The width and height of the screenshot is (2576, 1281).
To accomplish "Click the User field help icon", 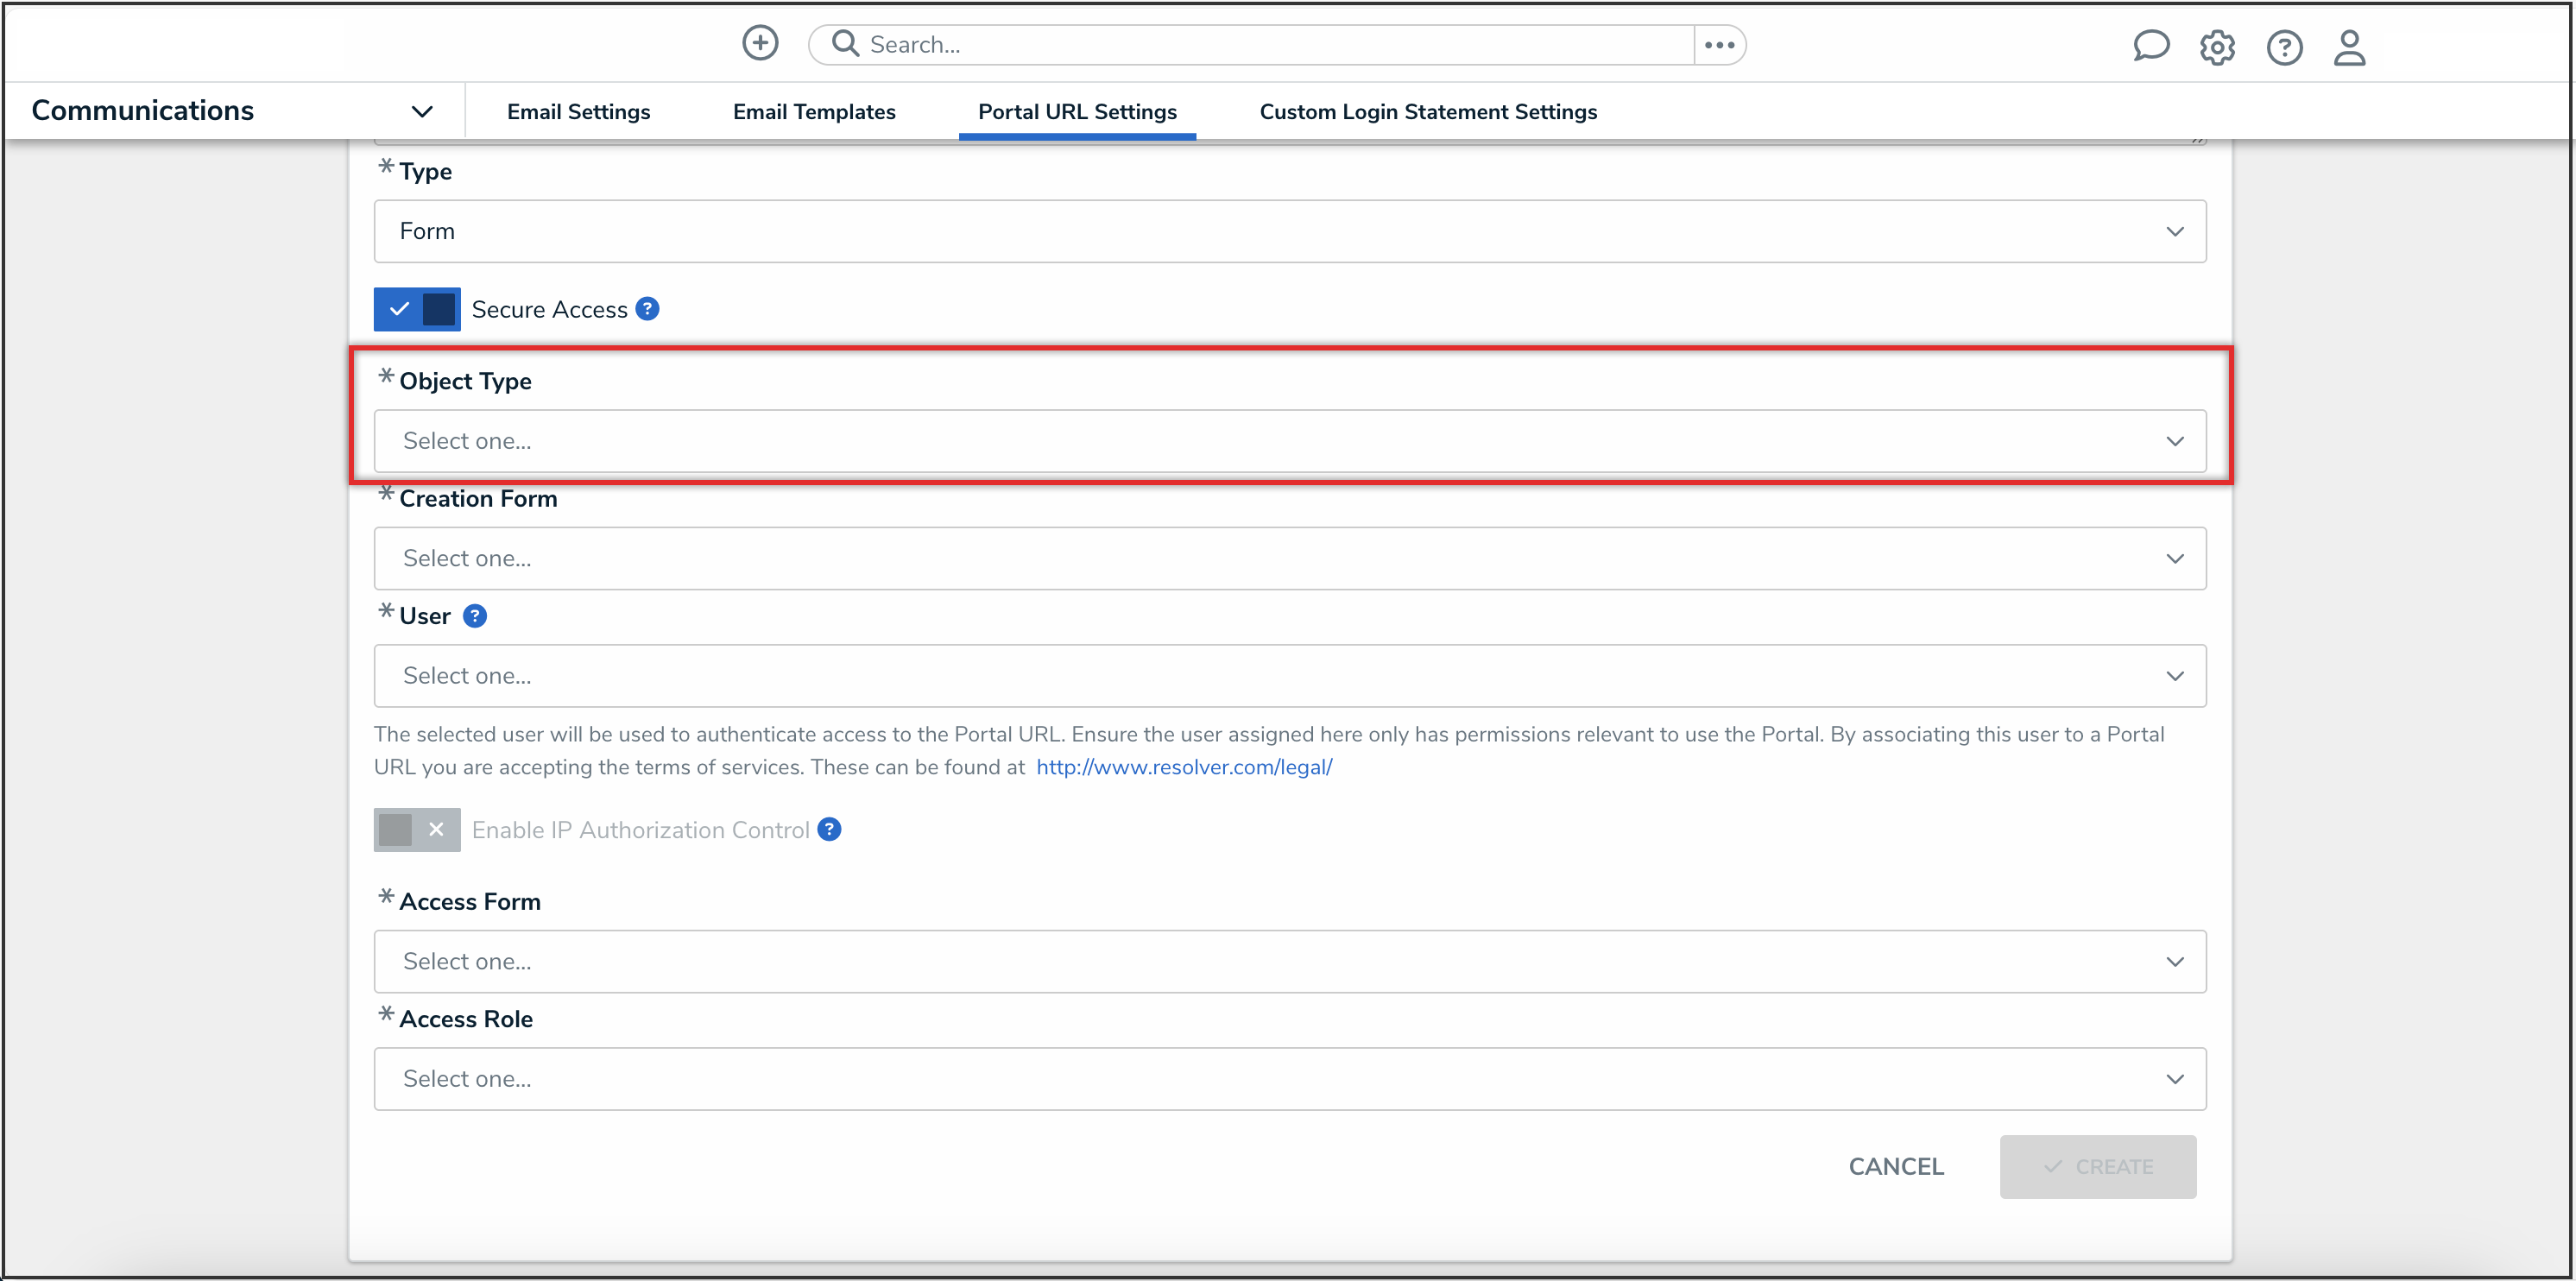I will point(475,616).
